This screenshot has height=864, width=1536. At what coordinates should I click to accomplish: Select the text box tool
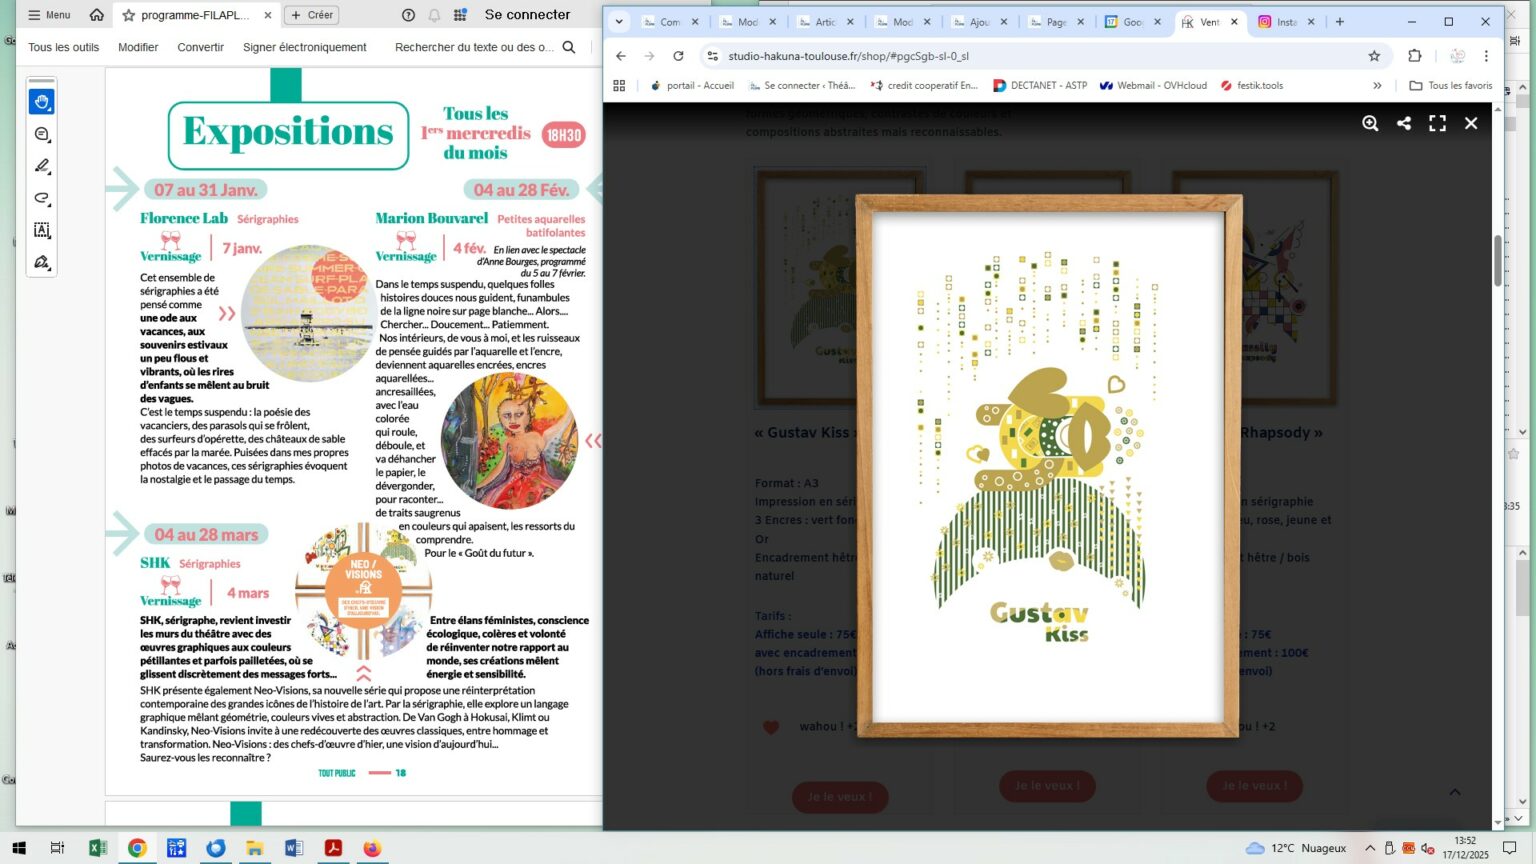coord(42,230)
